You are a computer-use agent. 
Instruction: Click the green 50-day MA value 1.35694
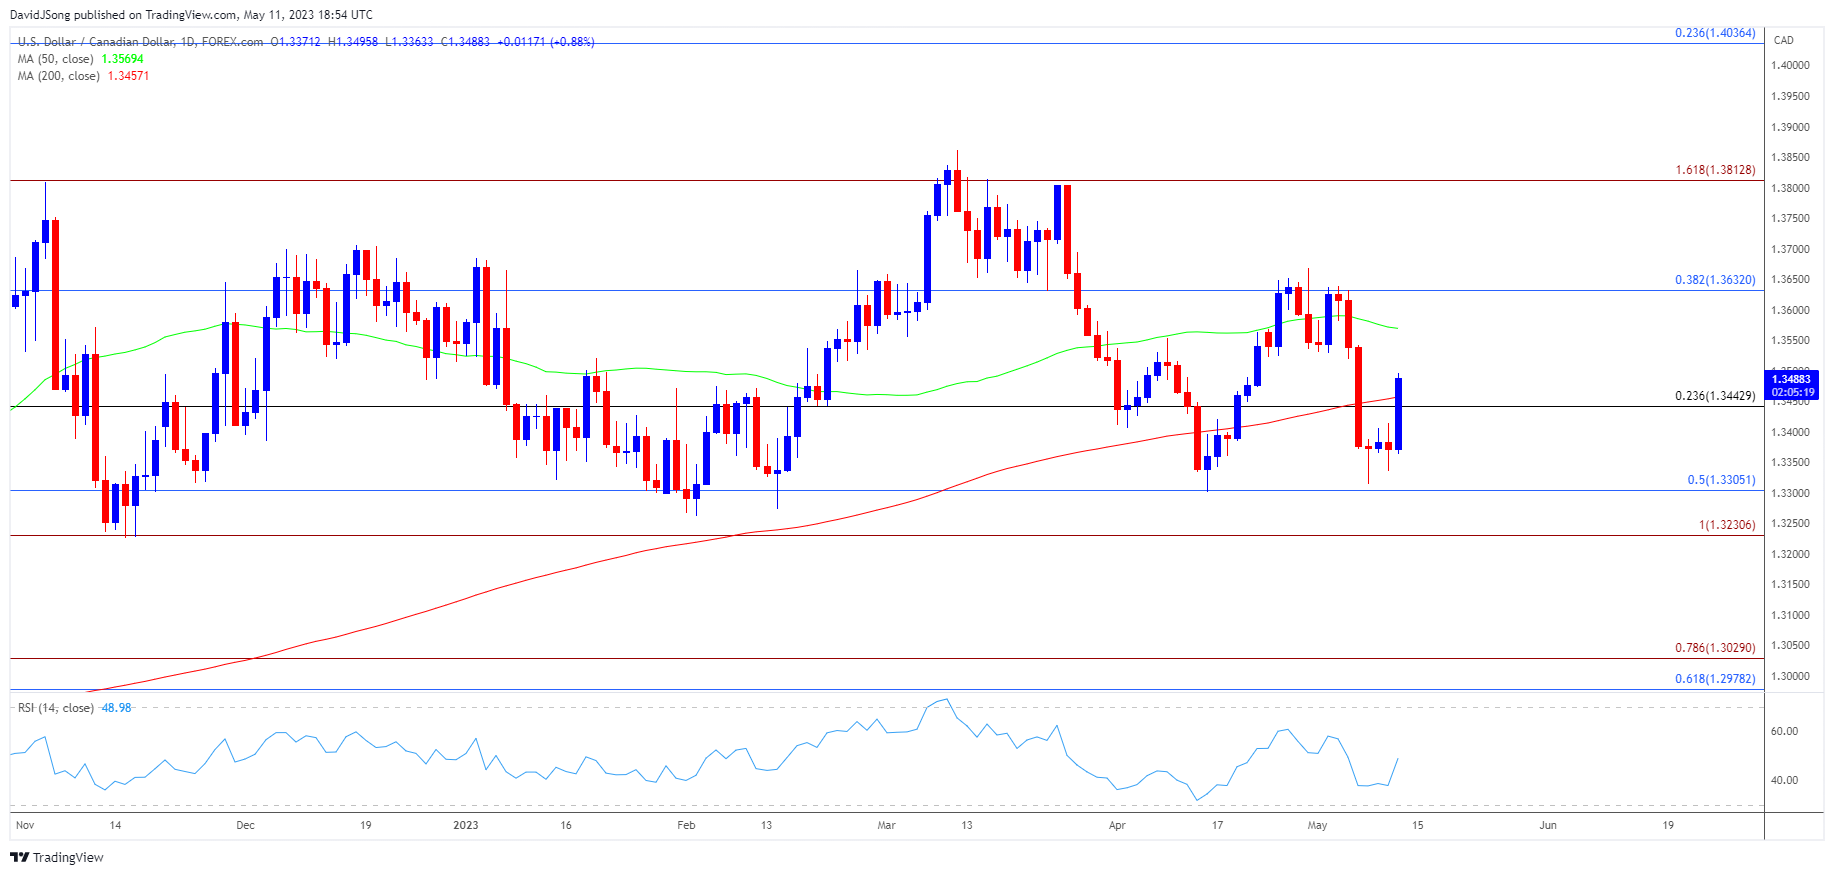point(122,59)
